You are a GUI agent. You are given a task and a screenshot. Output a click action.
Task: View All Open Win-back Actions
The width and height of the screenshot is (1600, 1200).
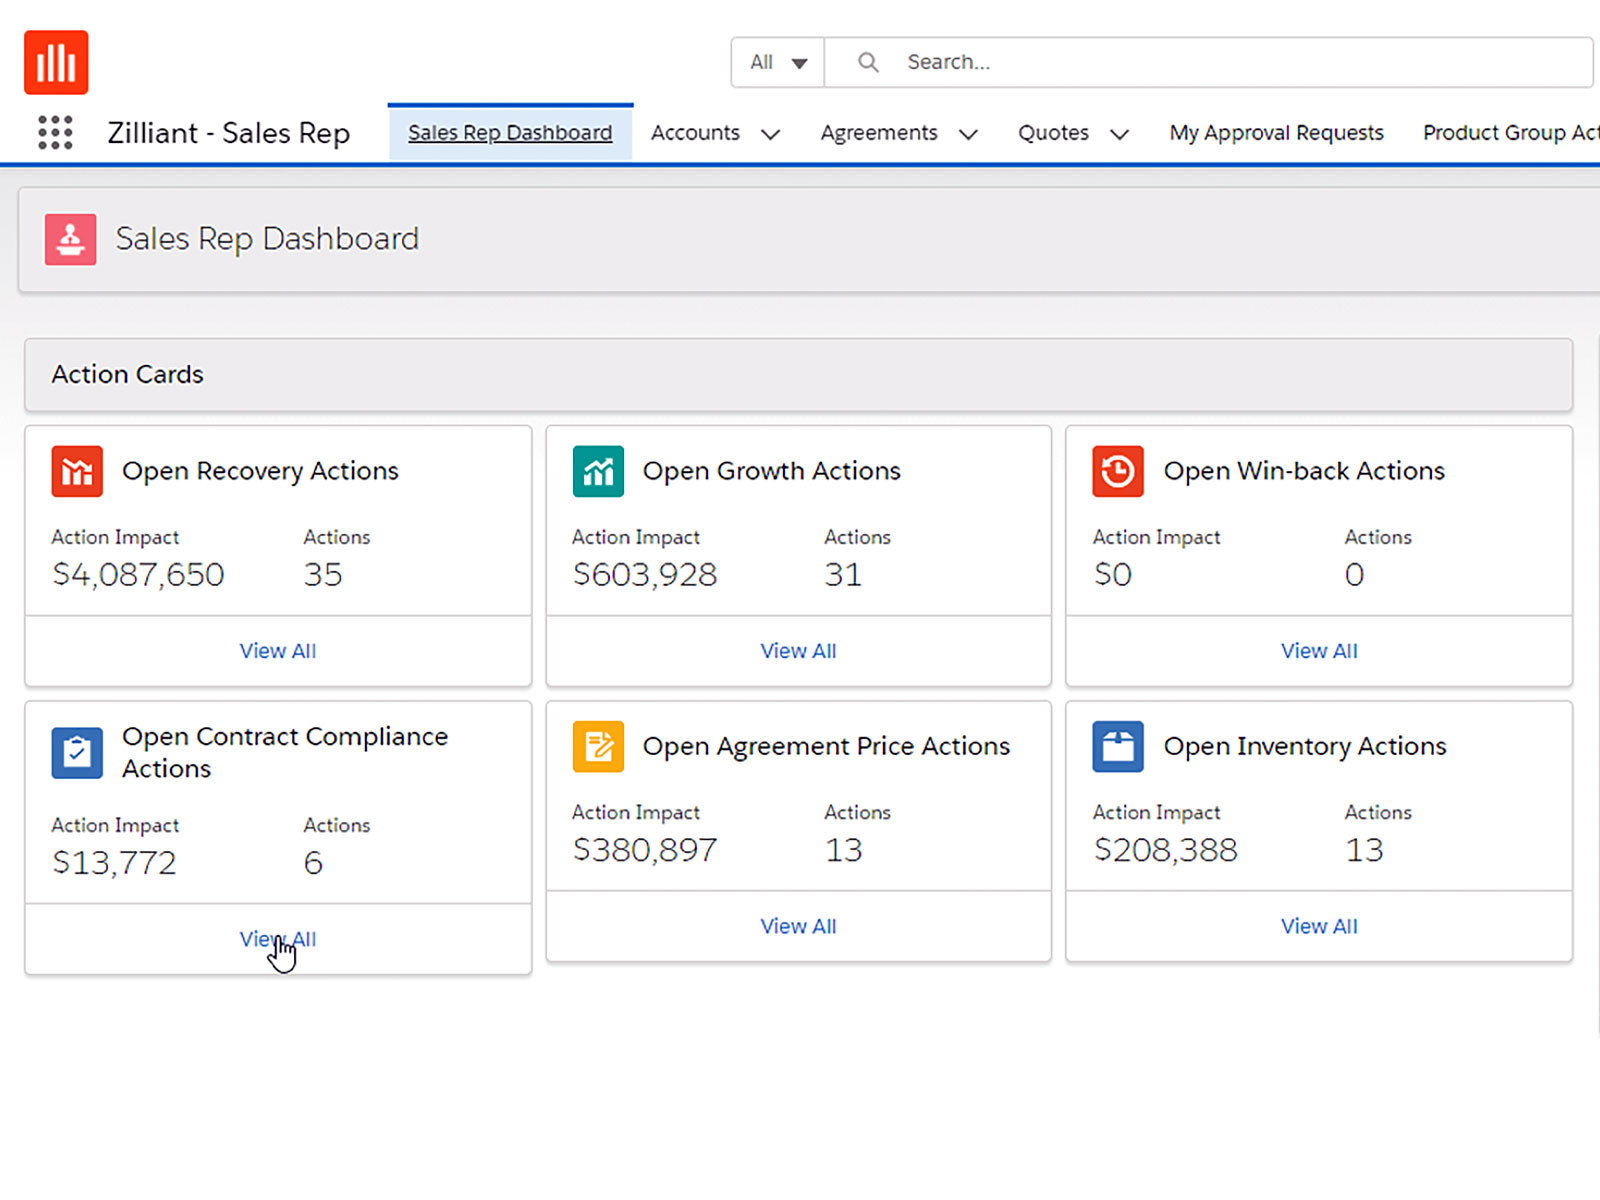[x=1319, y=651]
